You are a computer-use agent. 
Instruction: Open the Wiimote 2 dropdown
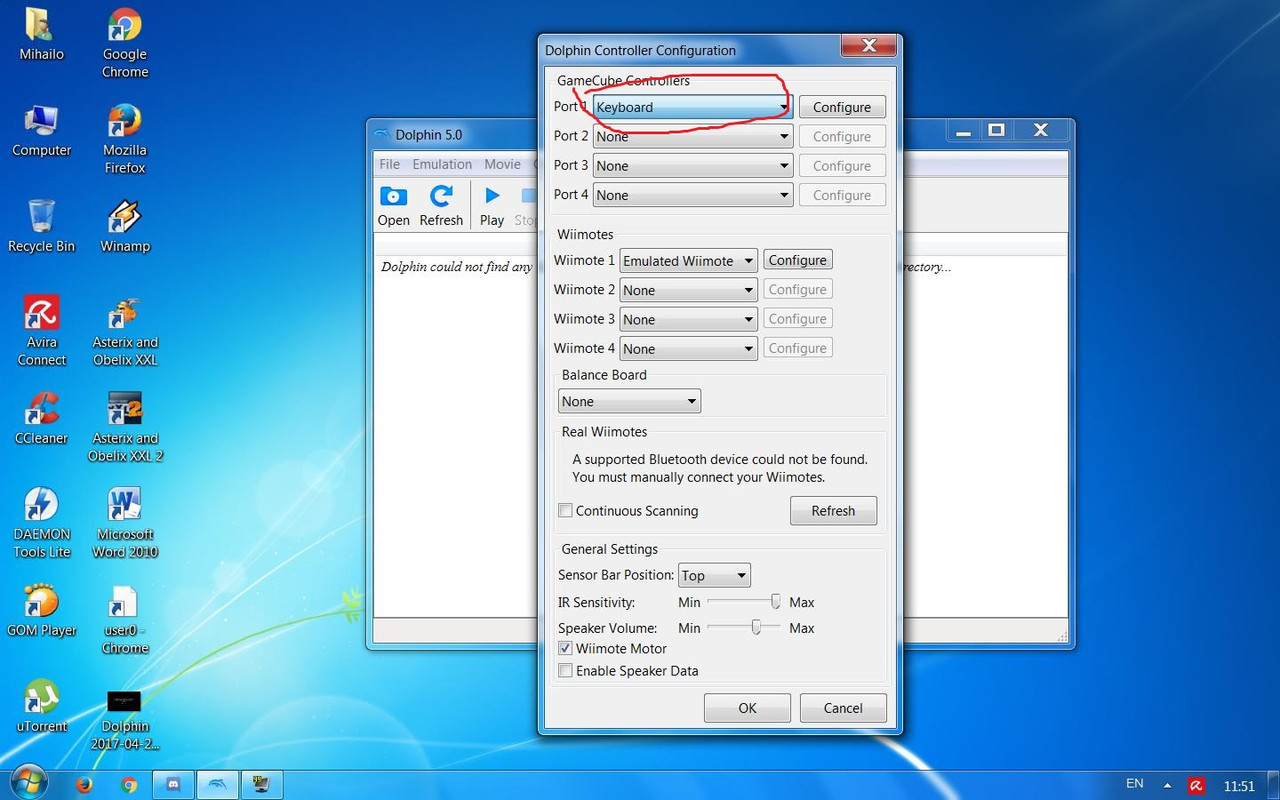coord(688,290)
